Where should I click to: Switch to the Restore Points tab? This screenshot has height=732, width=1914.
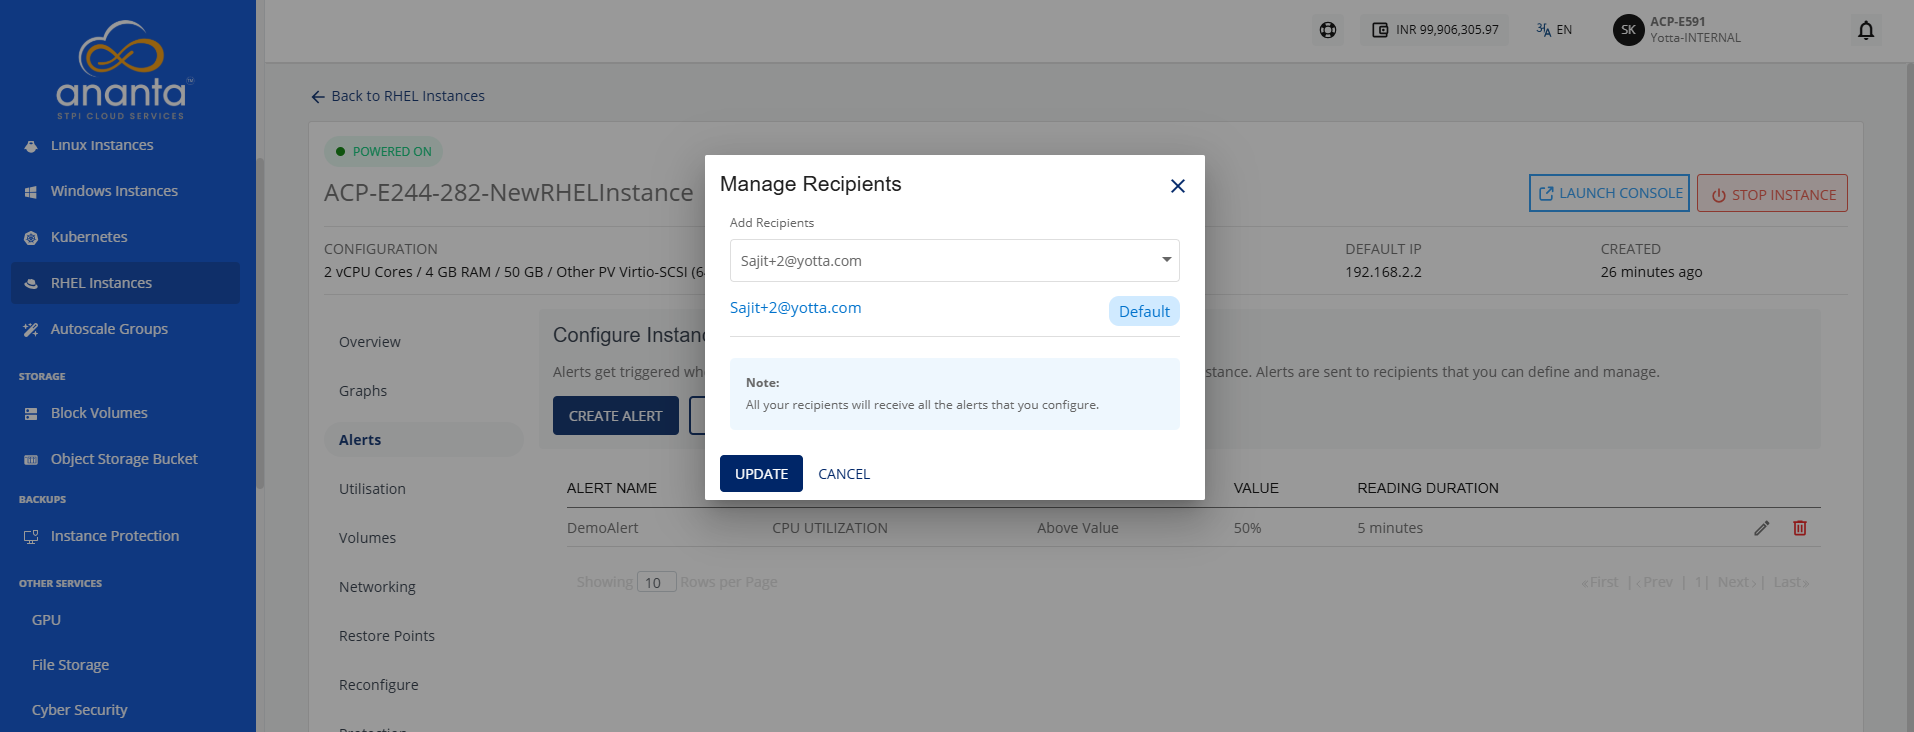pos(387,636)
